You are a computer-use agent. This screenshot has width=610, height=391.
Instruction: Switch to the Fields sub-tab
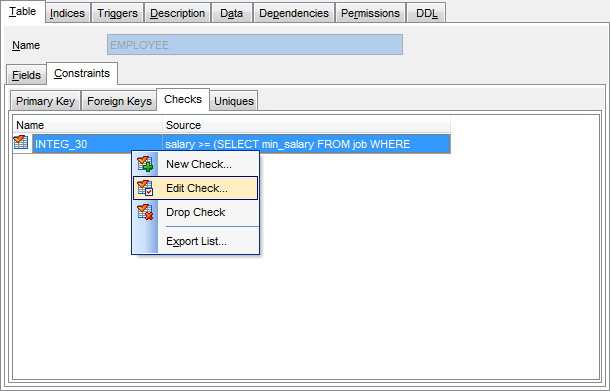pyautogui.click(x=26, y=75)
